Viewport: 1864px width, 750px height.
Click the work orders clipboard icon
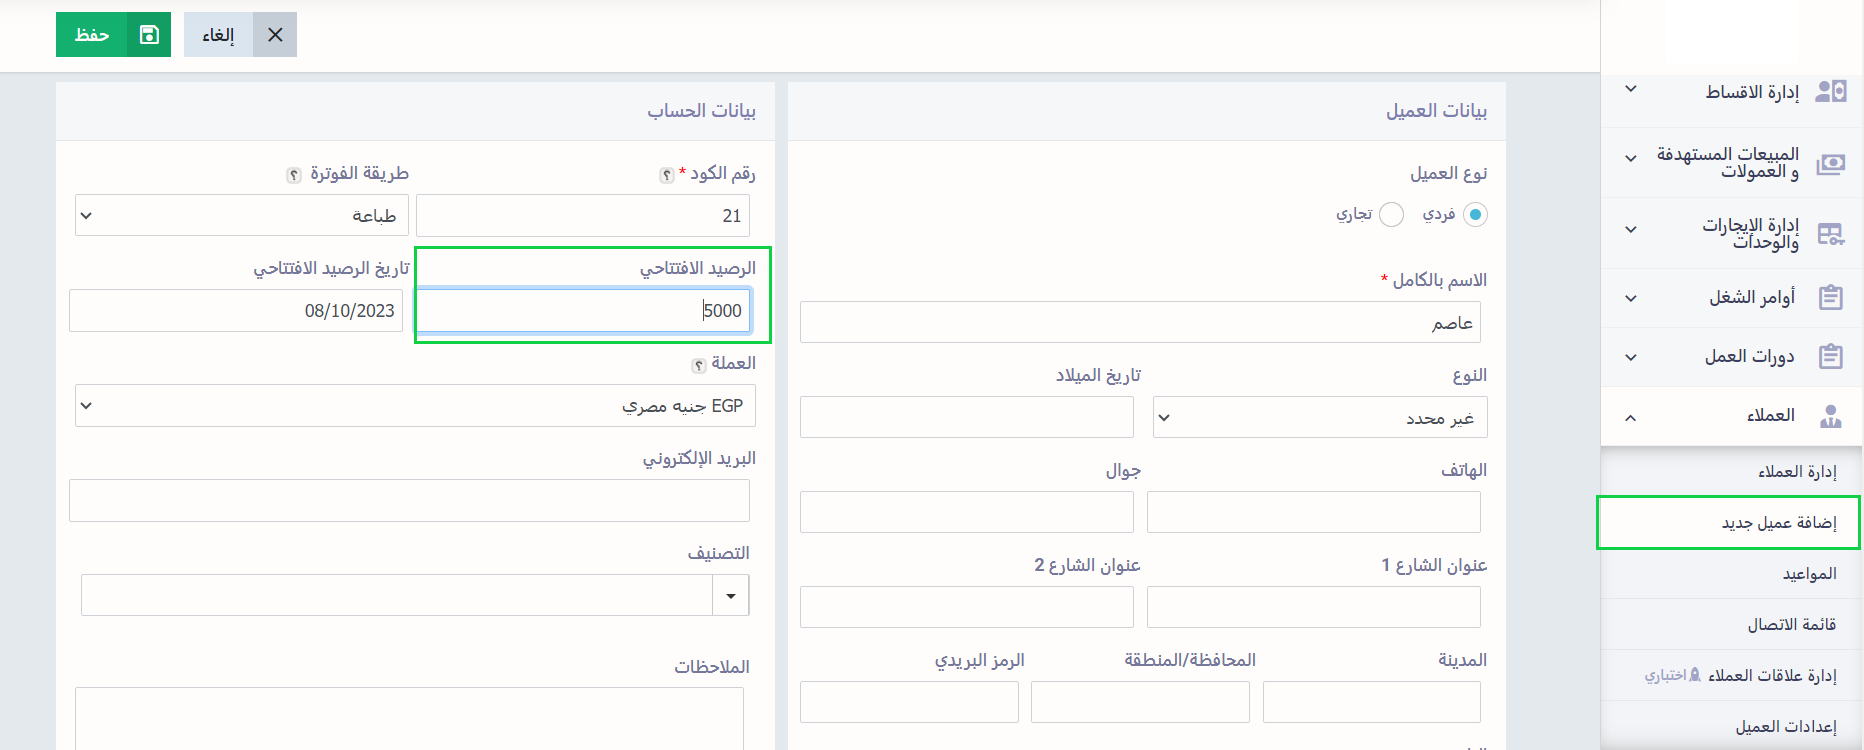(x=1830, y=298)
